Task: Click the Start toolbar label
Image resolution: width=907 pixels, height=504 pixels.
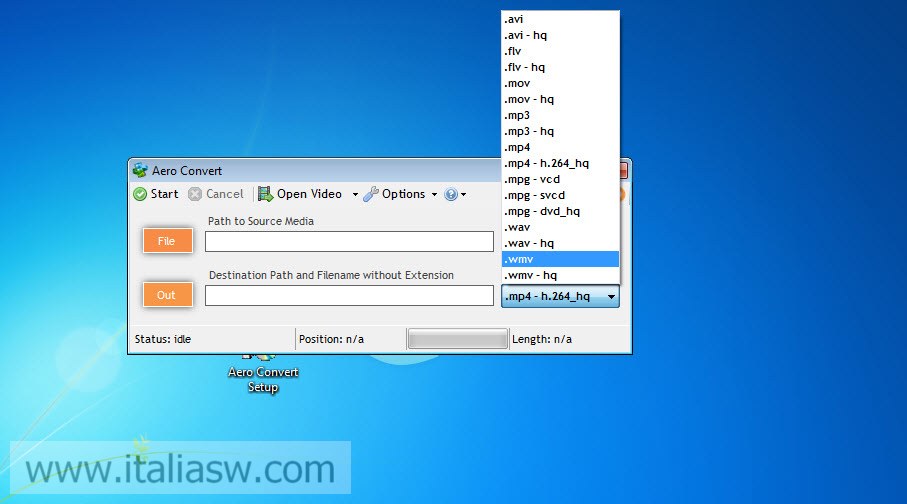Action: point(164,194)
